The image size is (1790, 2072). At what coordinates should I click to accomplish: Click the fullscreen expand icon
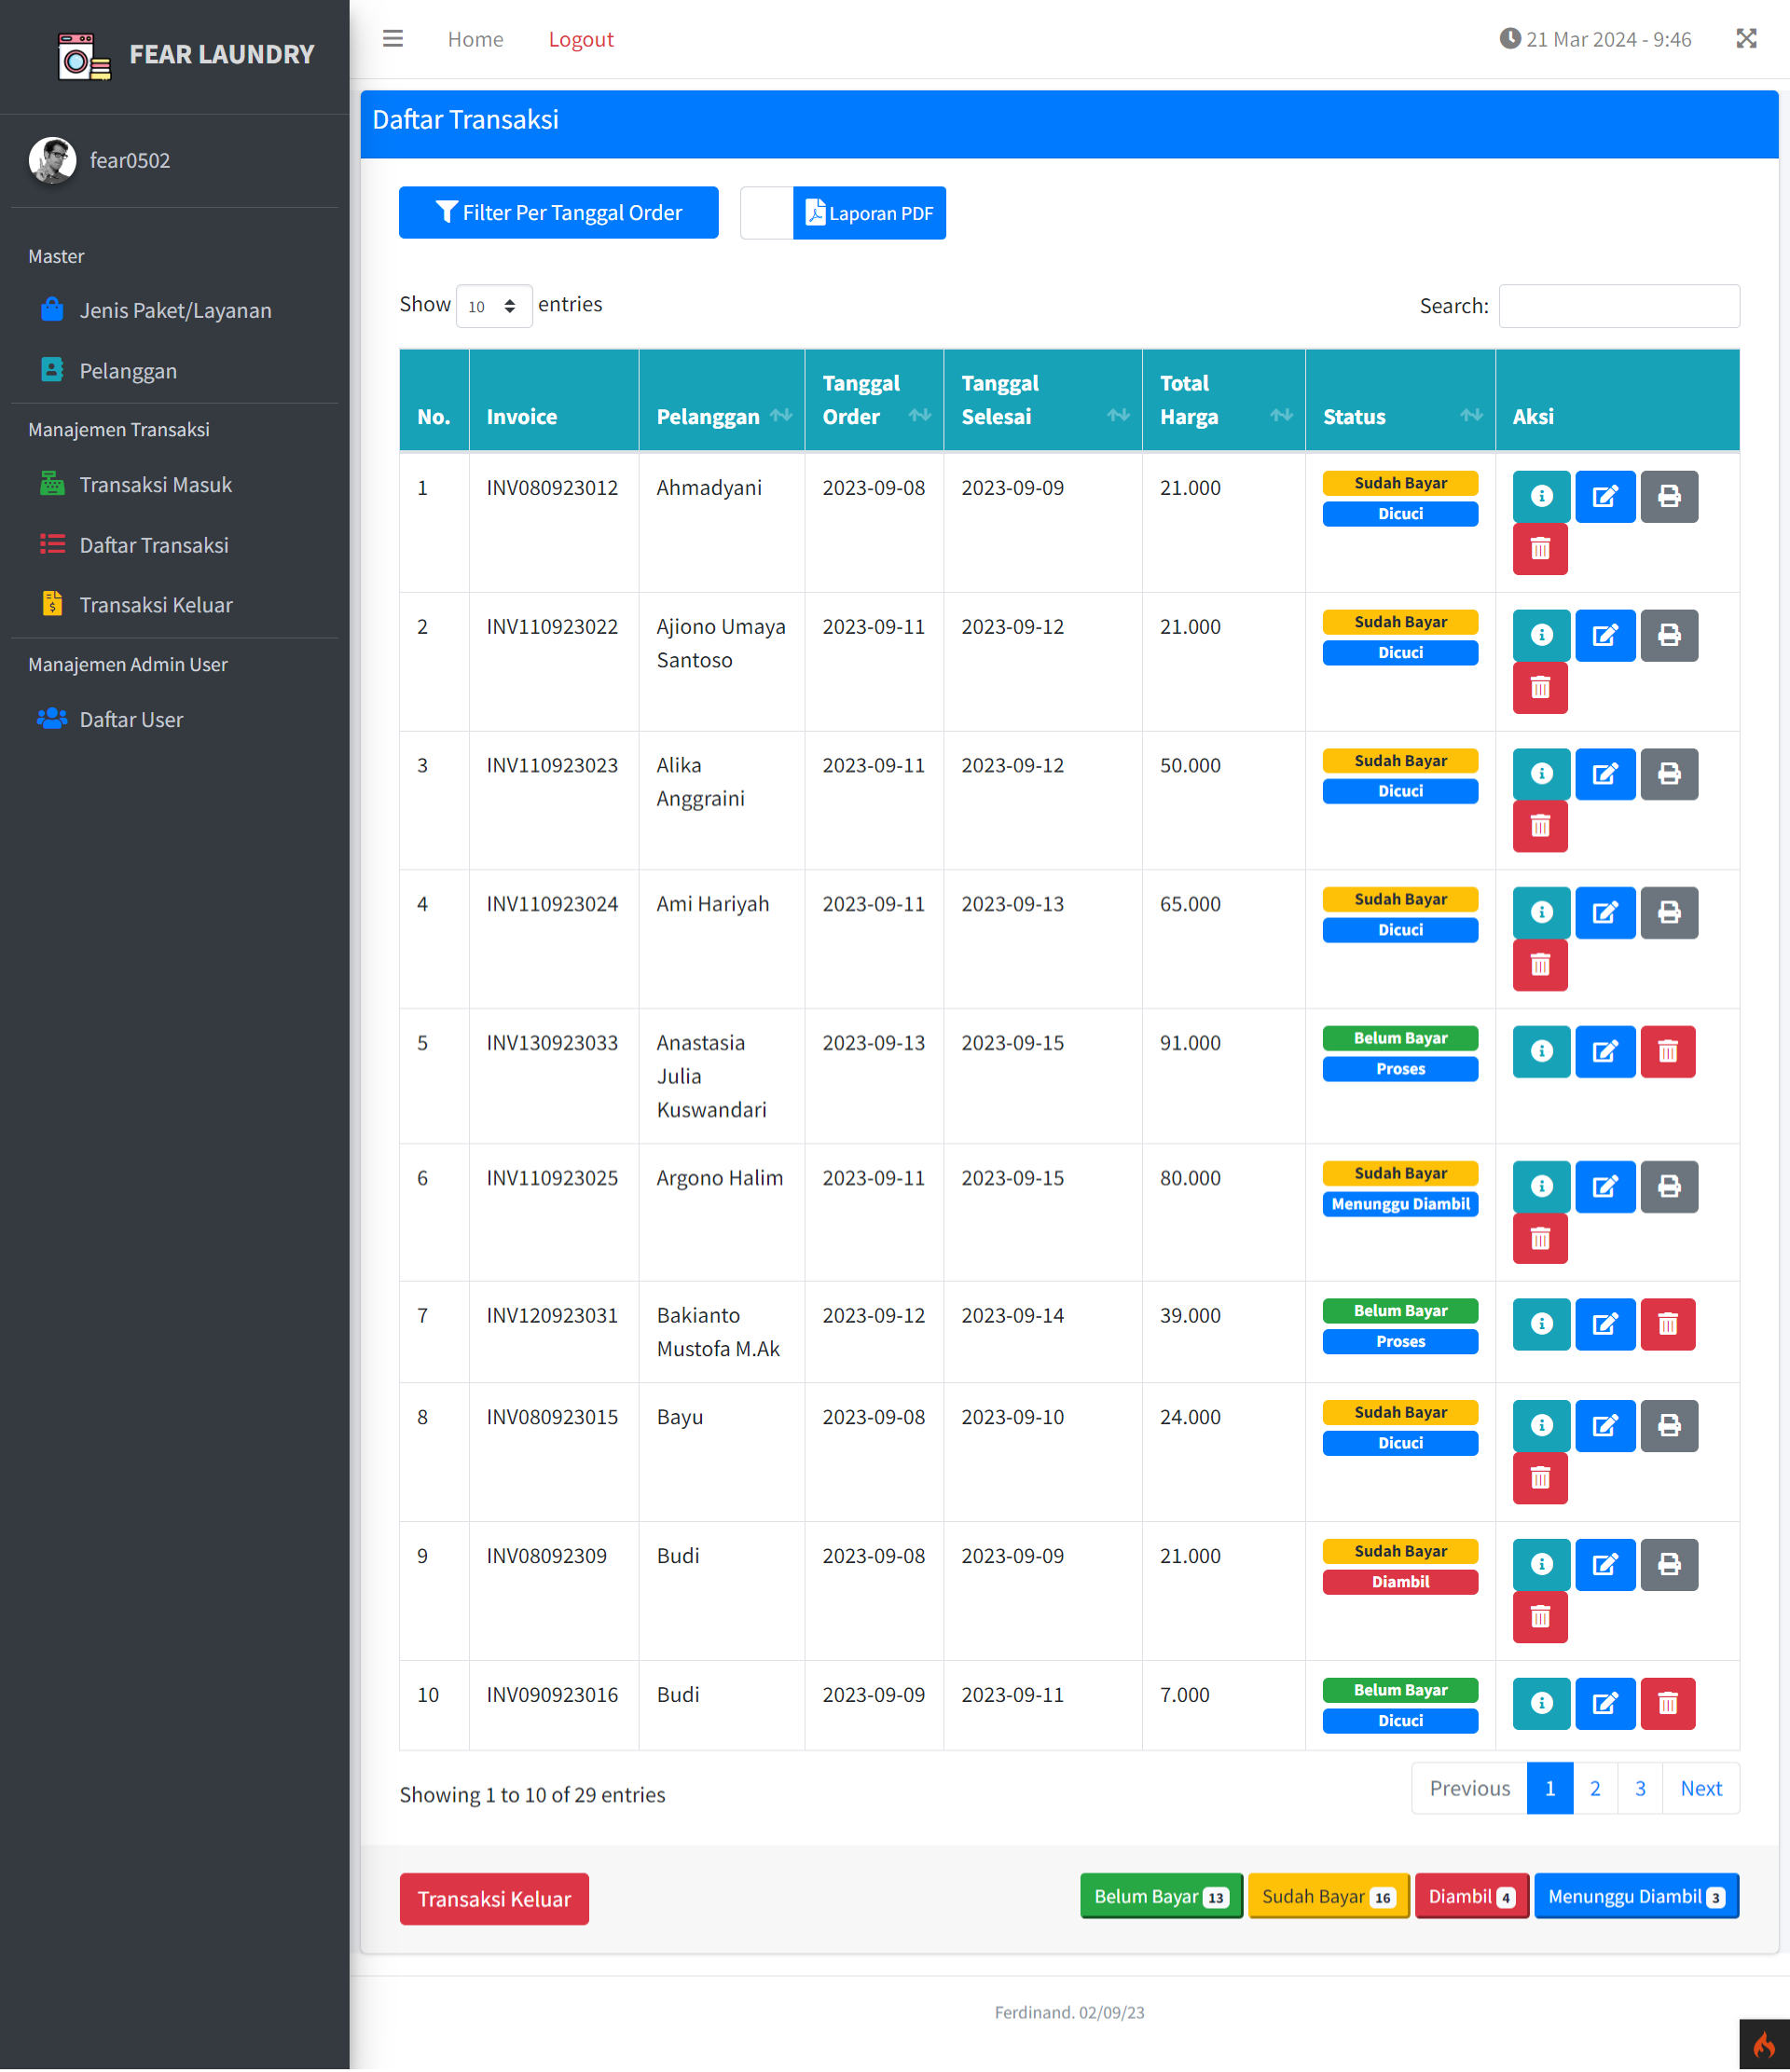coord(1746,39)
